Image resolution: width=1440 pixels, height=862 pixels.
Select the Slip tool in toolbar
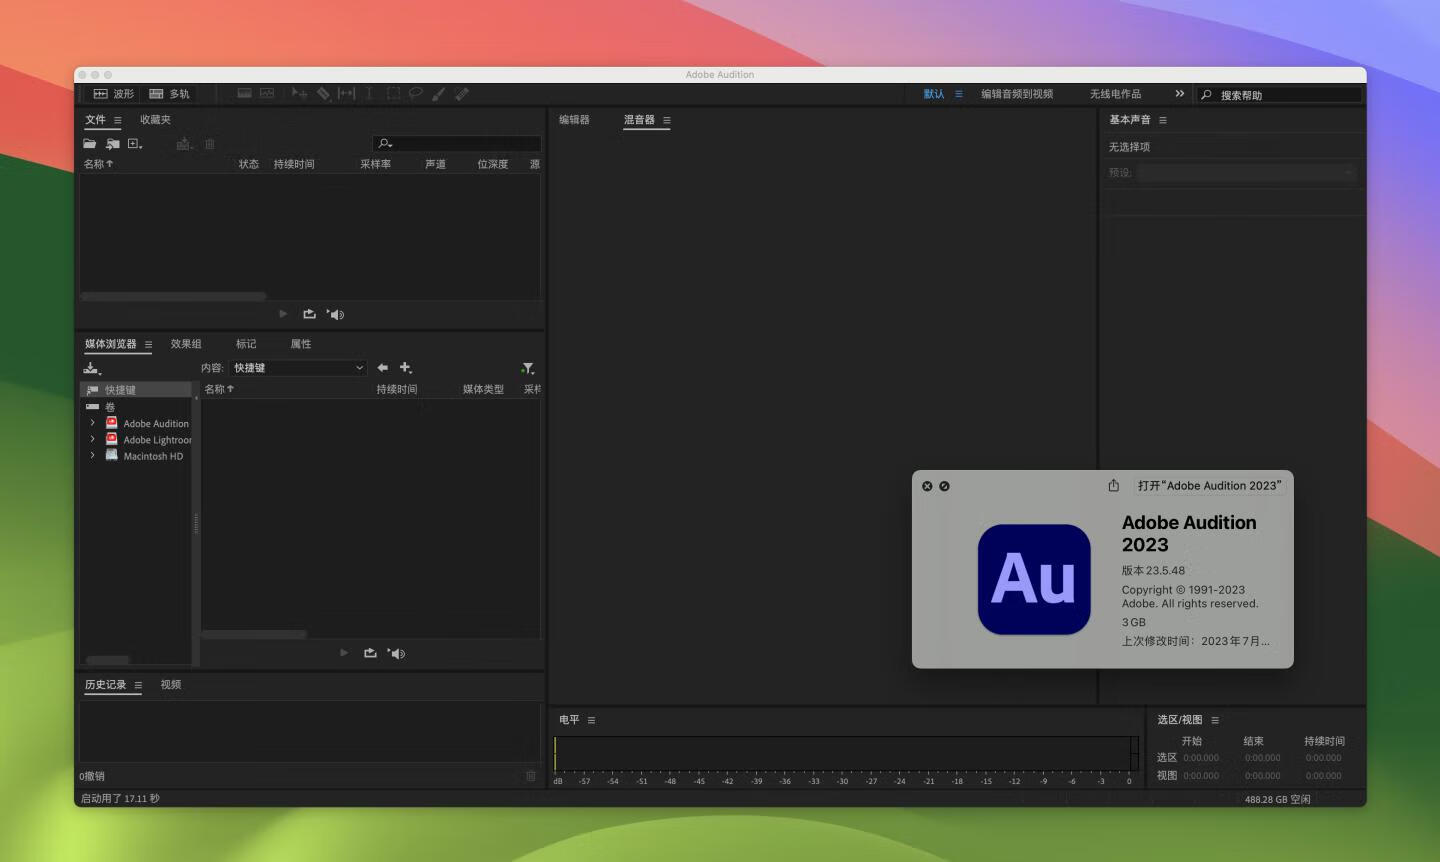346,93
